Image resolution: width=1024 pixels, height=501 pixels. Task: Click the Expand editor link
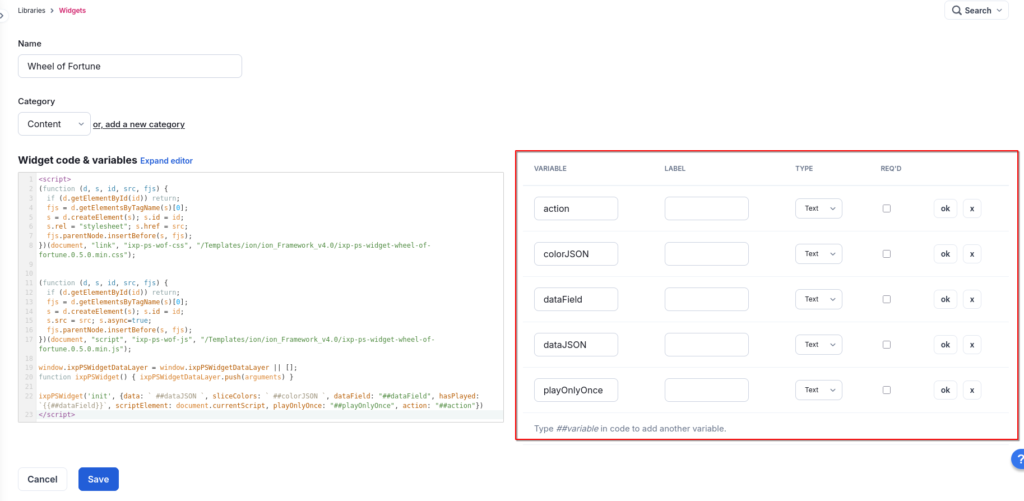[x=166, y=160]
